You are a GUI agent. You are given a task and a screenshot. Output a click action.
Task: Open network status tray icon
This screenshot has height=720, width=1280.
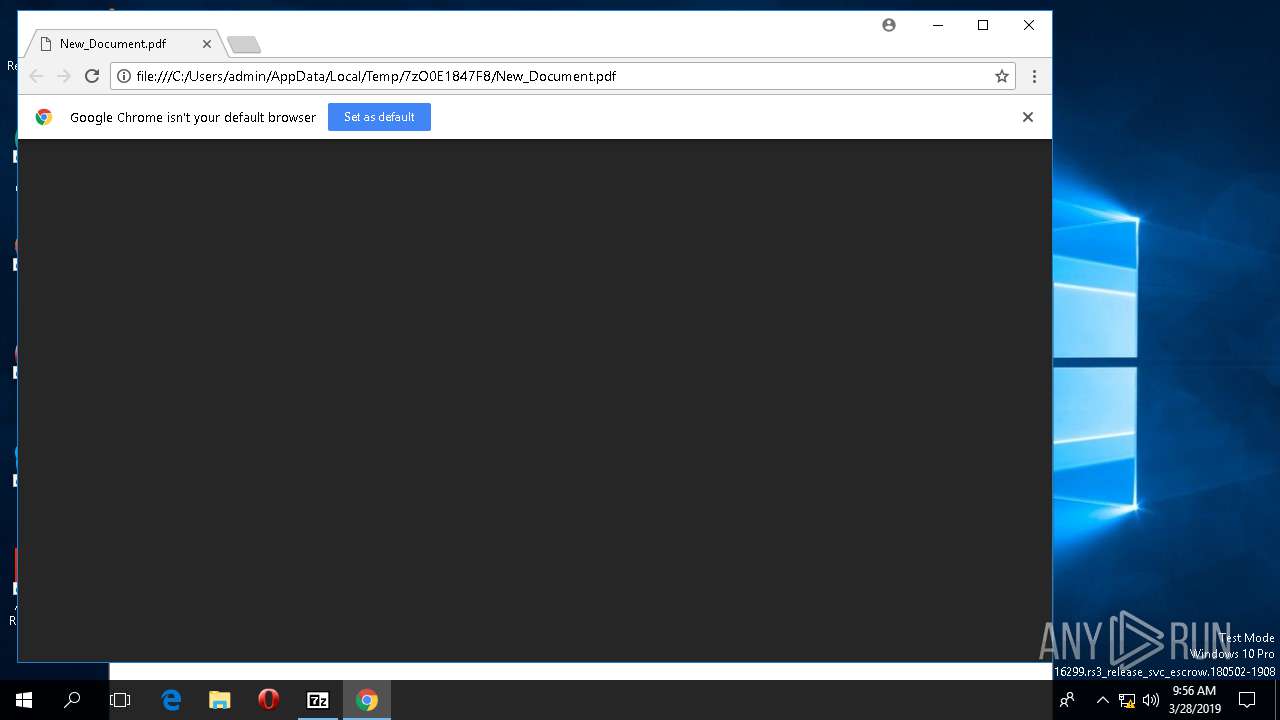[x=1127, y=700]
